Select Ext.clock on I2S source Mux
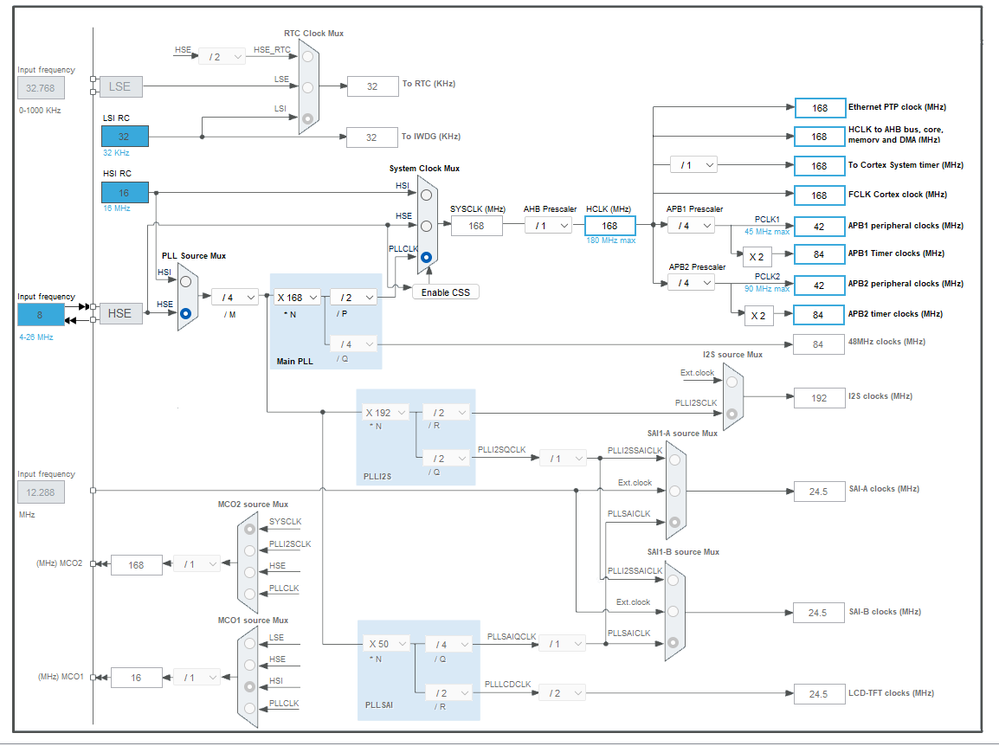This screenshot has width=999, height=745. point(732,382)
